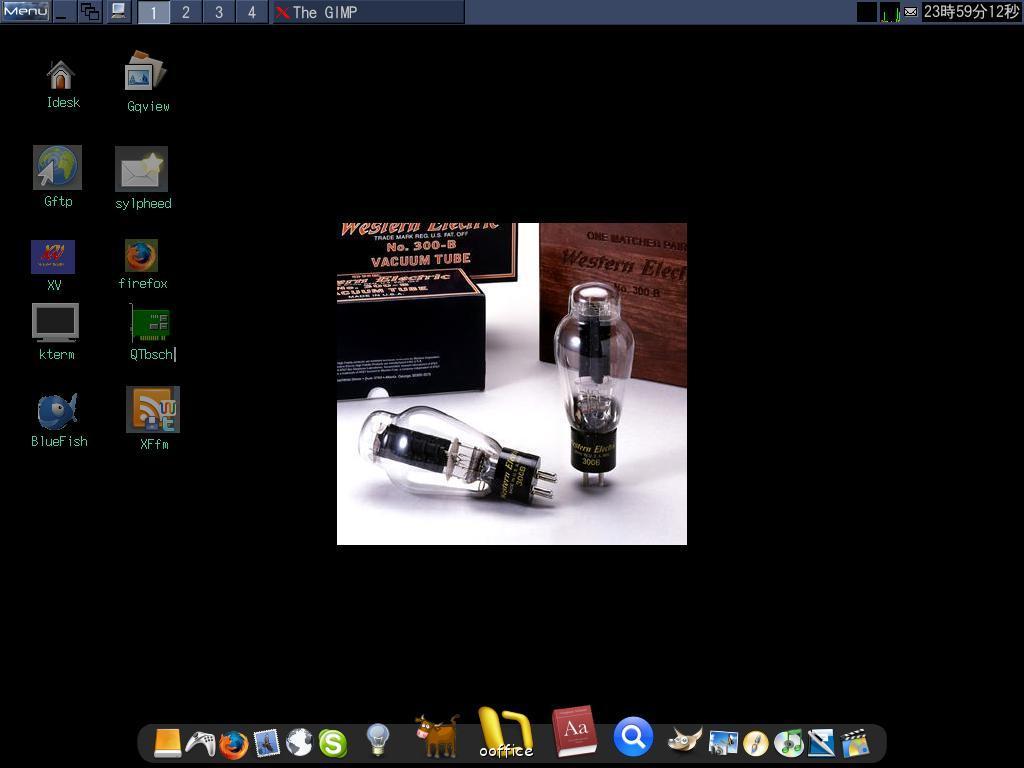Open GIMP from the dock
The height and width of the screenshot is (768, 1024).
pyautogui.click(x=683, y=740)
